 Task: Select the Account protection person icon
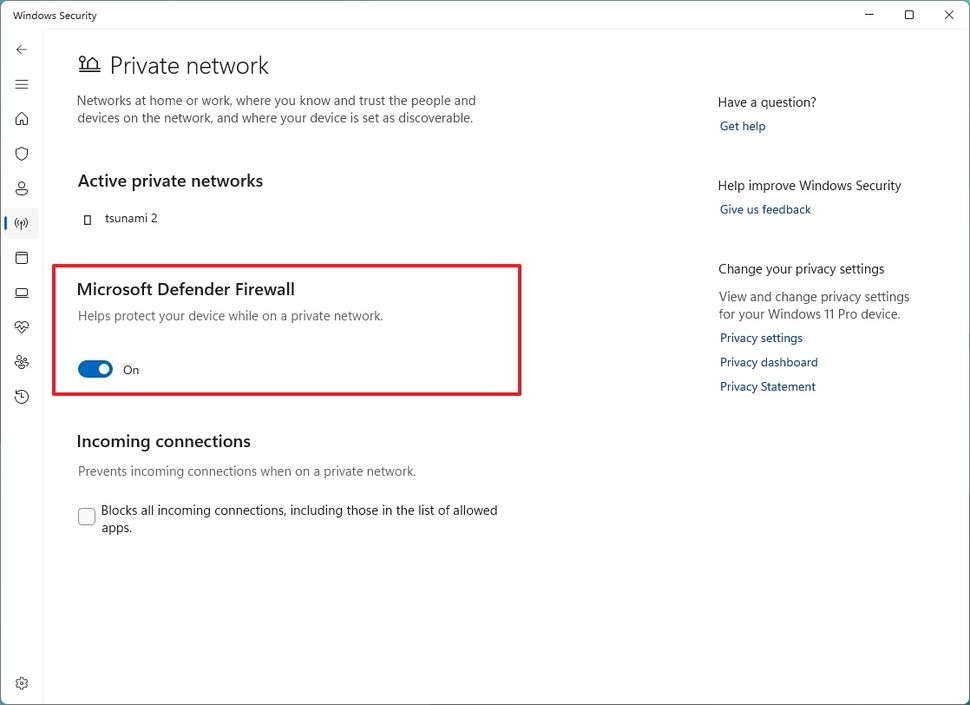pos(21,188)
